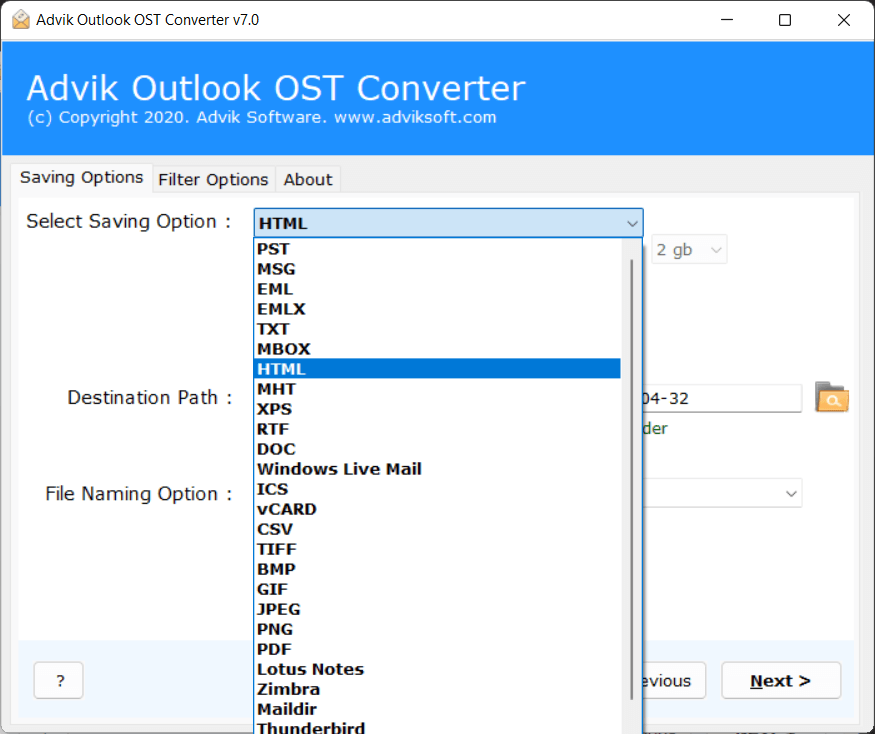Screen dimensions: 875x734
Task: Click the Destination Path input field
Action: tap(722, 399)
